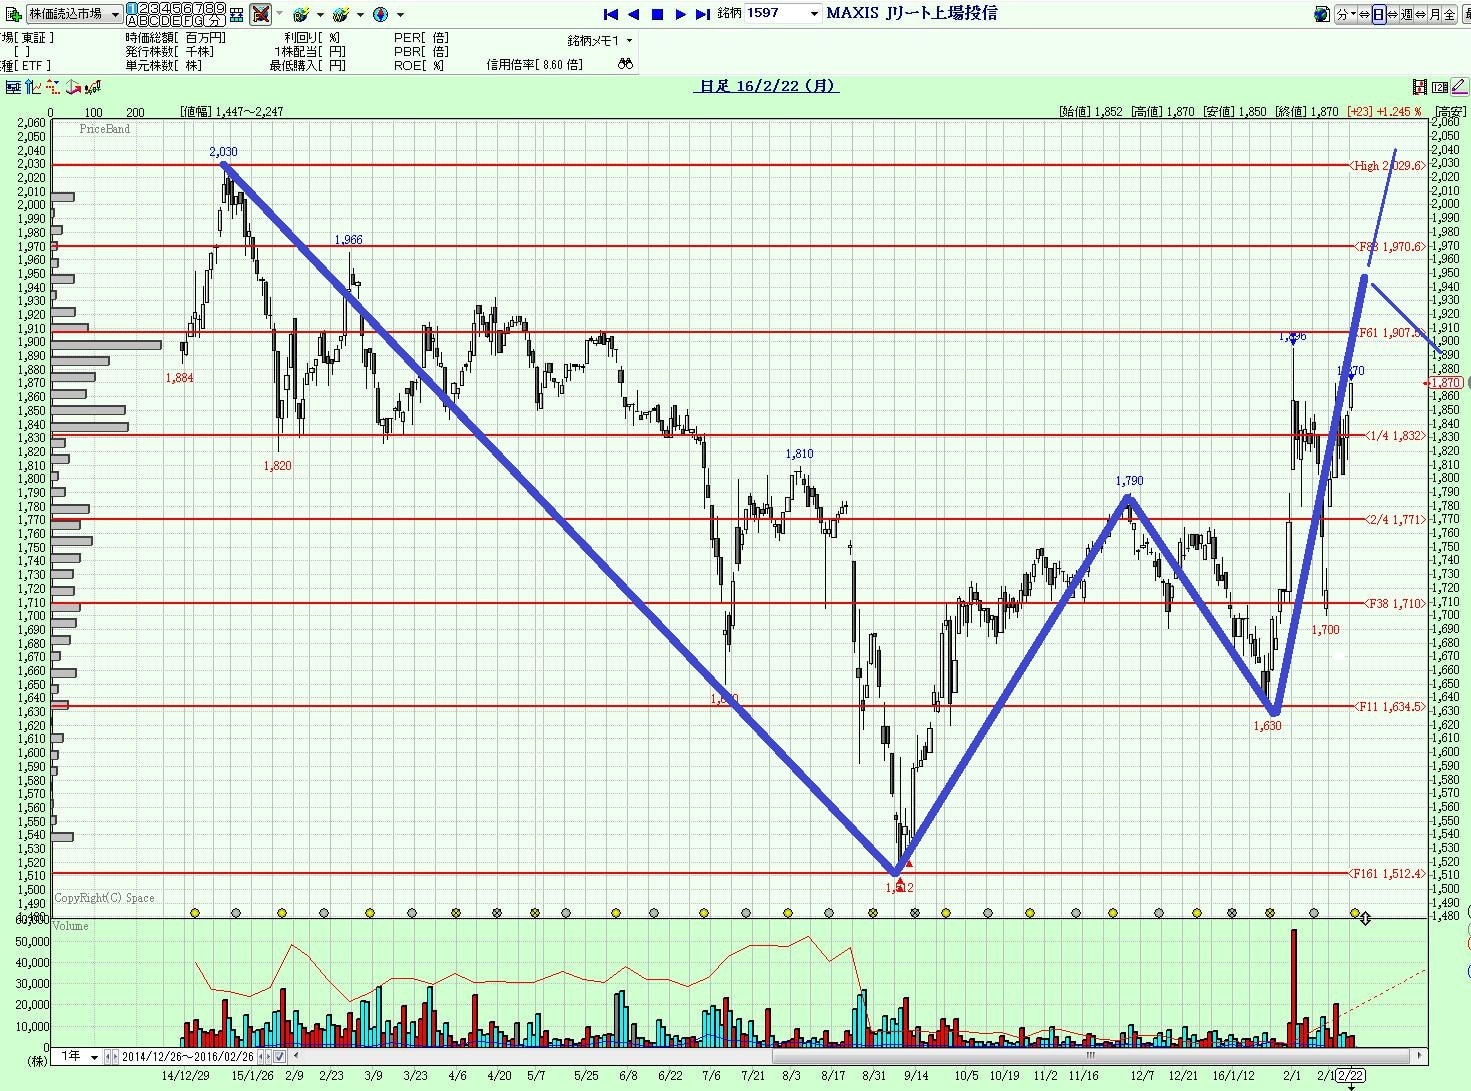Click the PriceBand label in the chart
Image resolution: width=1471 pixels, height=1091 pixels.
[x=105, y=129]
